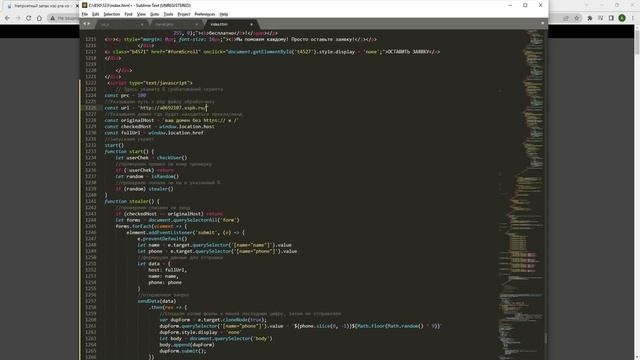Switch to the index.html tab

coord(231,24)
